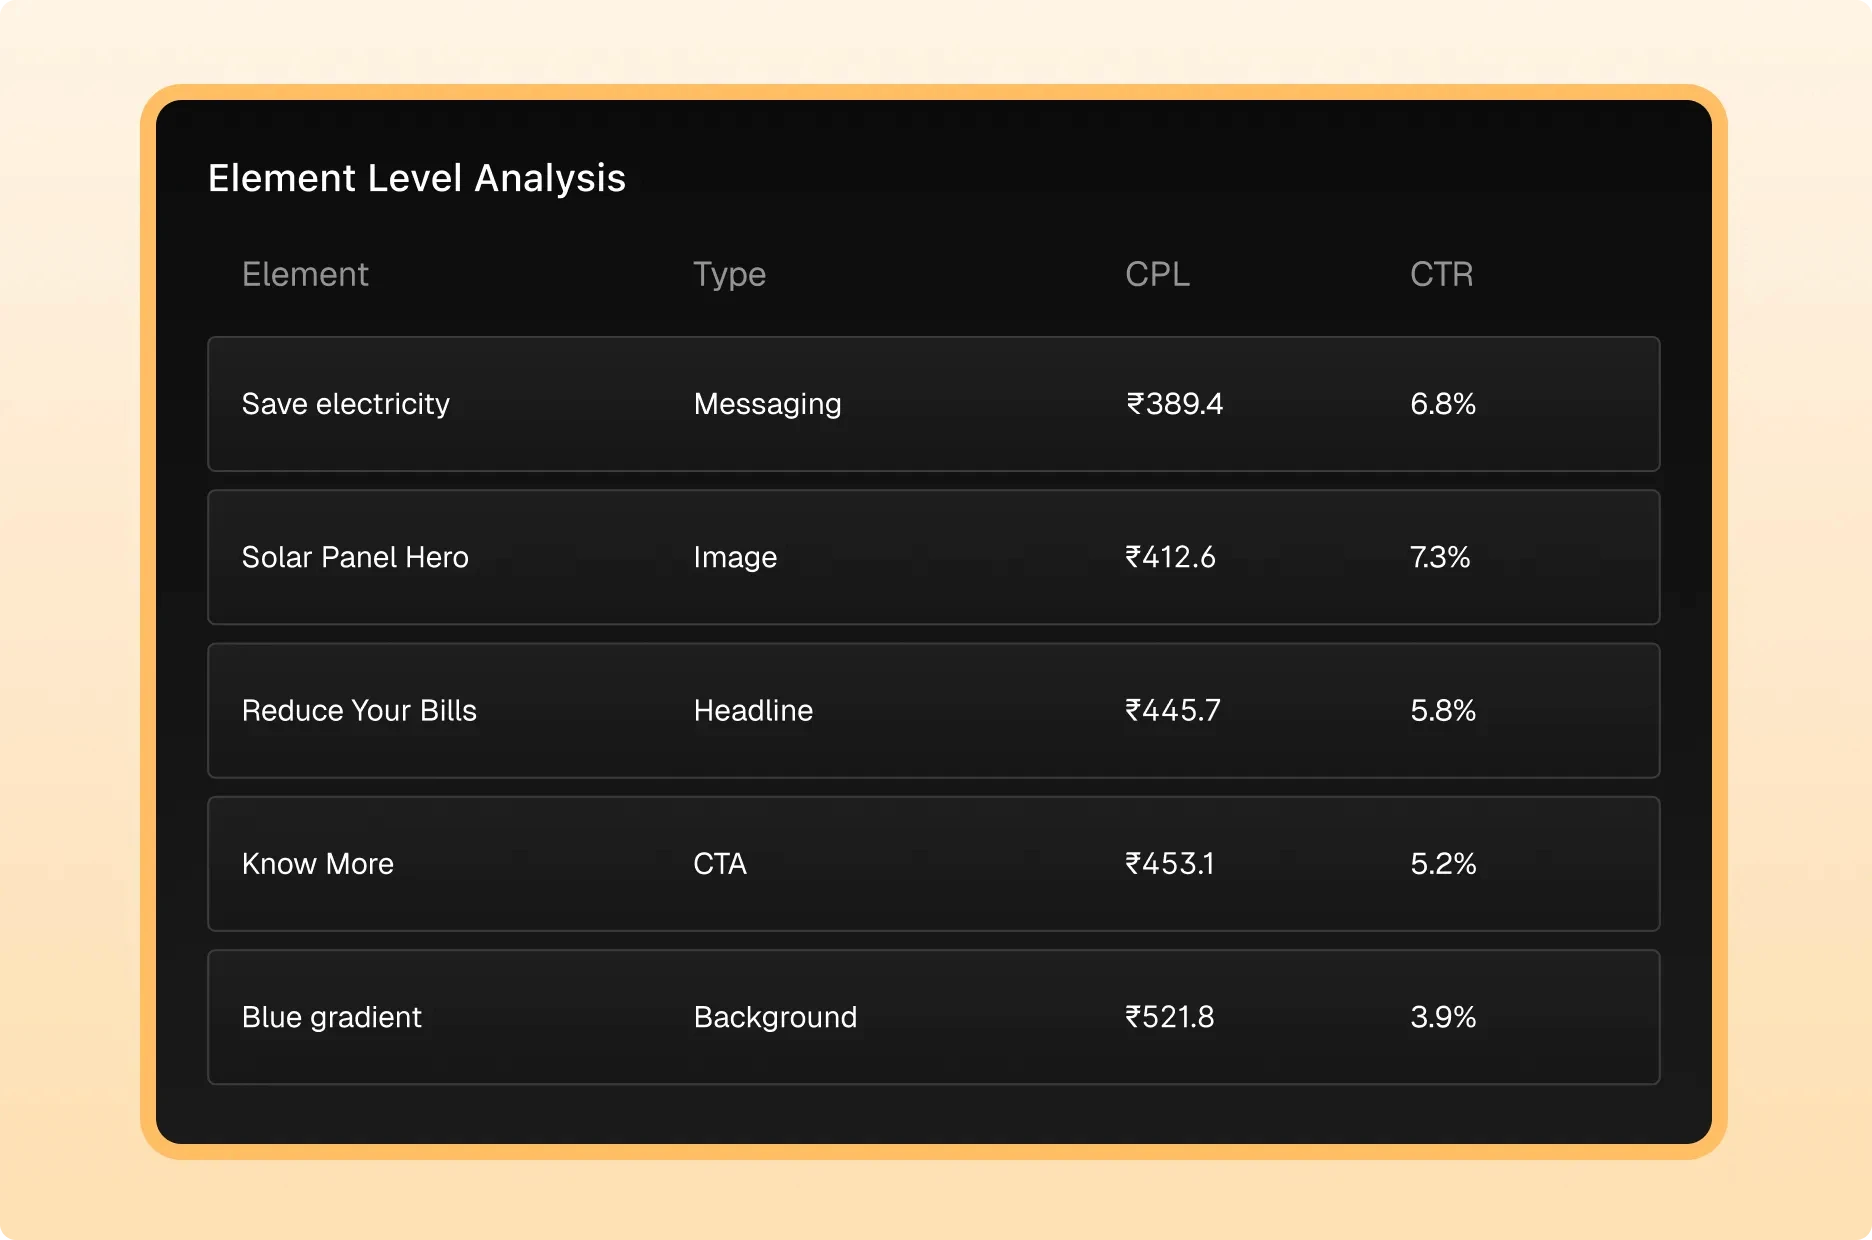Click the Headline type cell

[x=753, y=711]
